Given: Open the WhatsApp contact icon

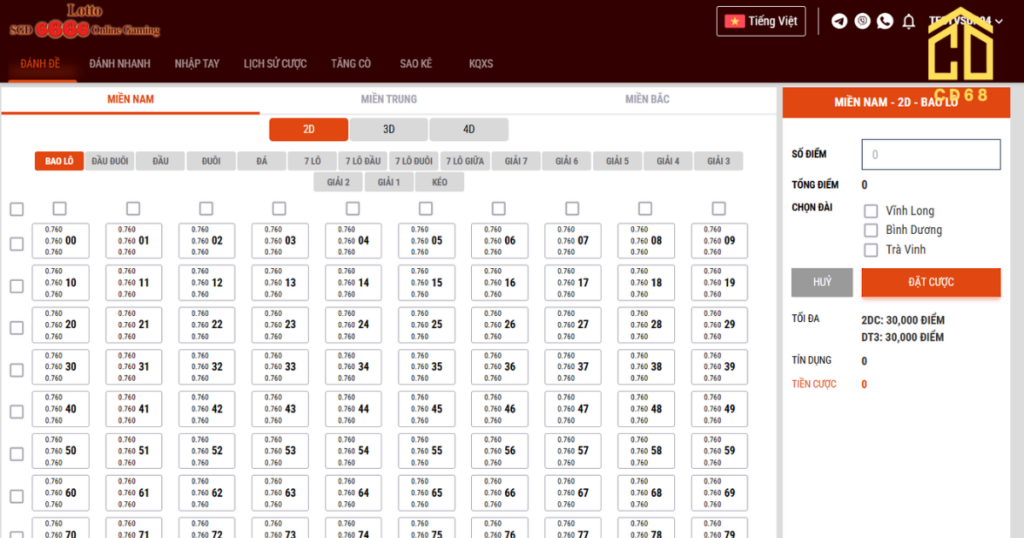Looking at the screenshot, I should [885, 21].
